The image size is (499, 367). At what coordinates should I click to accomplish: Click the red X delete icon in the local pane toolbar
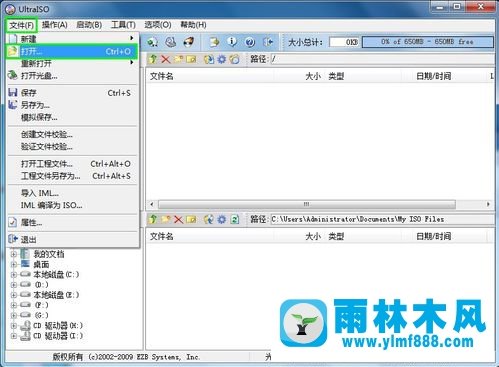pos(179,219)
